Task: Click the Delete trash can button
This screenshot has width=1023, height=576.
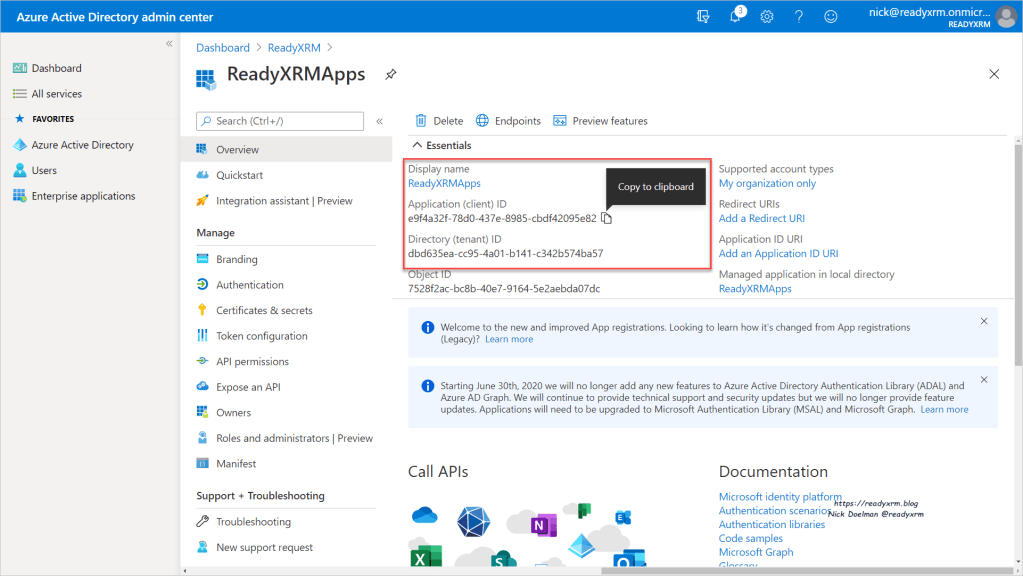Action: [439, 121]
